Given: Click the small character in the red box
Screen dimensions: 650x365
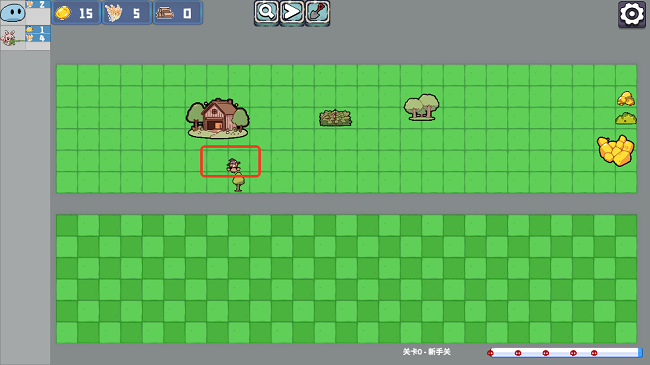Looking at the screenshot, I should (233, 165).
